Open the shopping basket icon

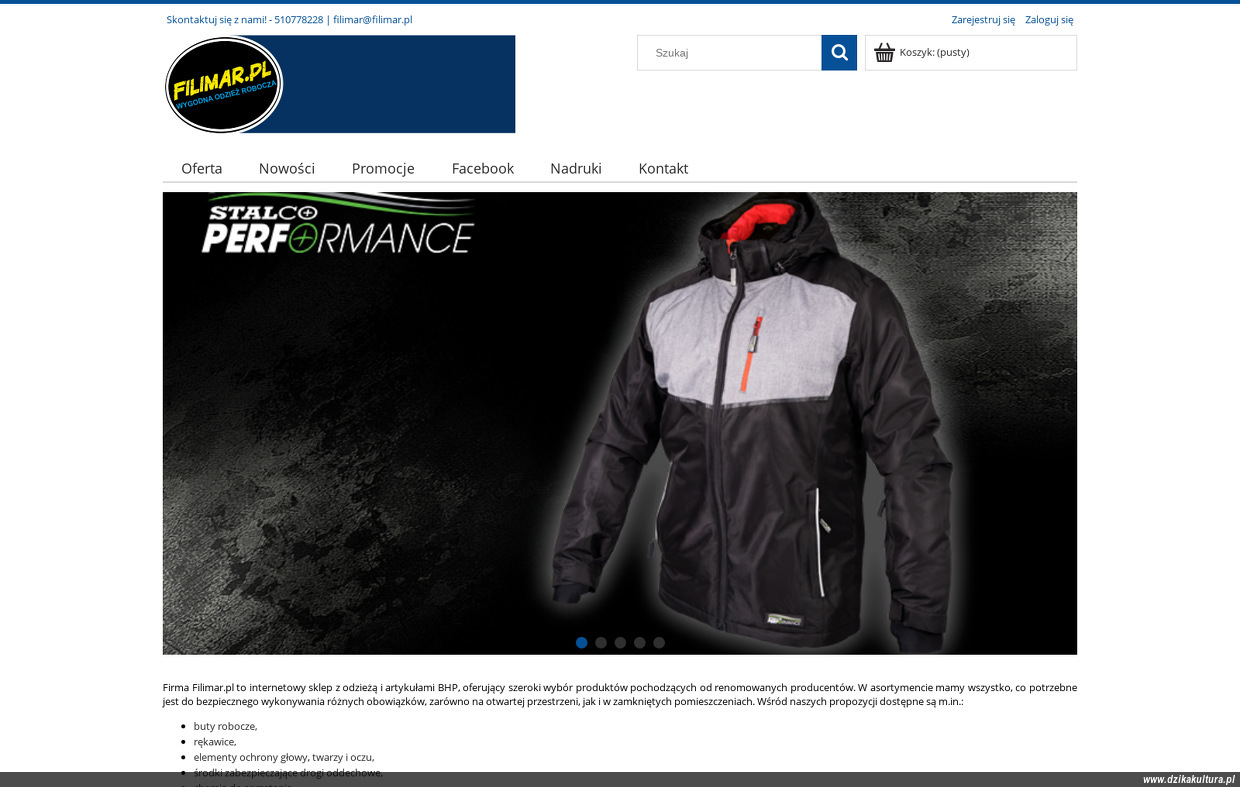coord(884,53)
